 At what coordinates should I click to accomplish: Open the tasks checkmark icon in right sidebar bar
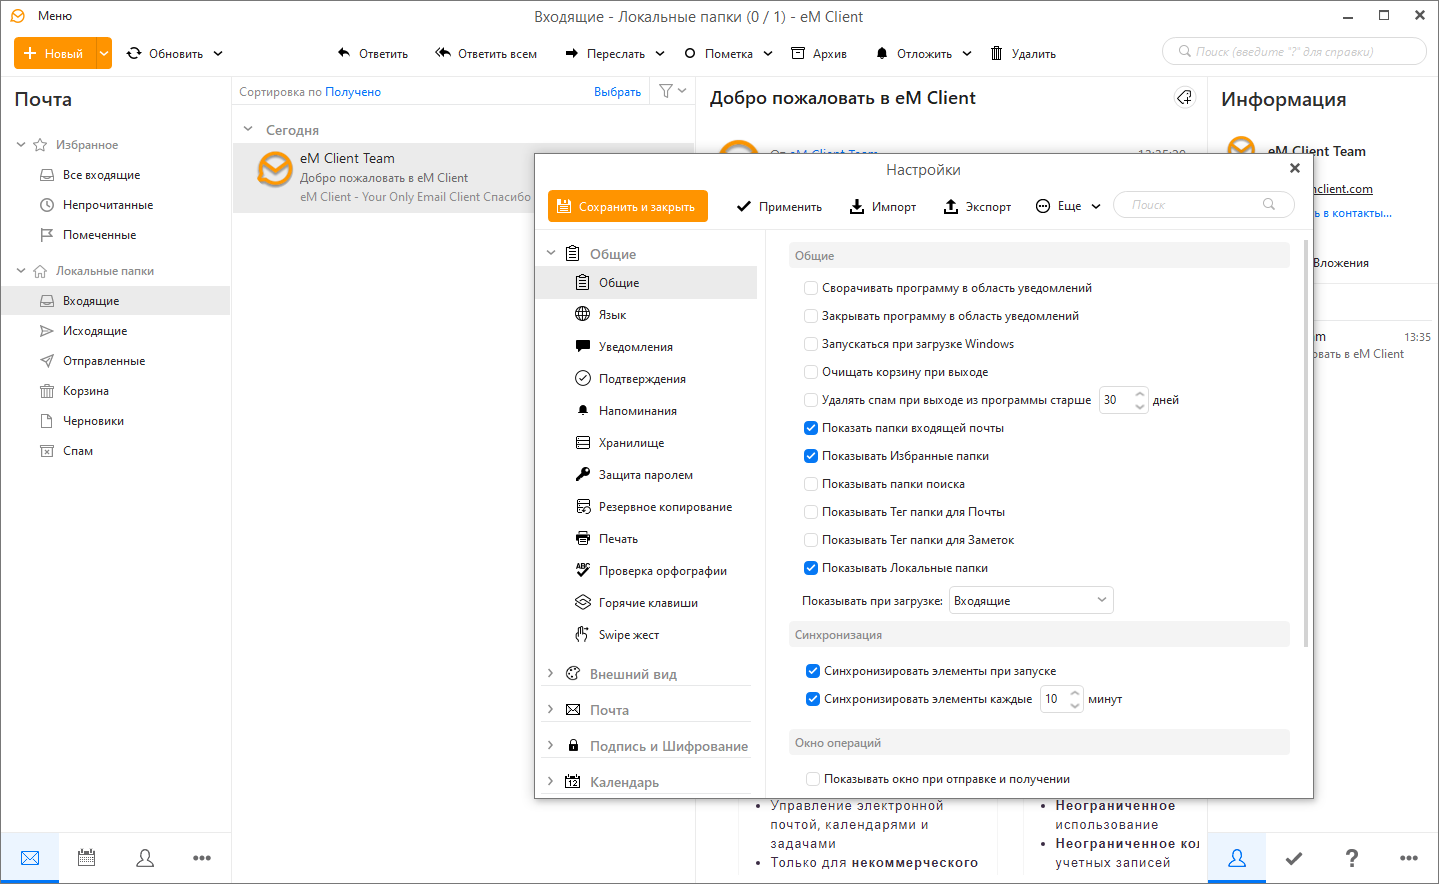pyautogui.click(x=1294, y=858)
